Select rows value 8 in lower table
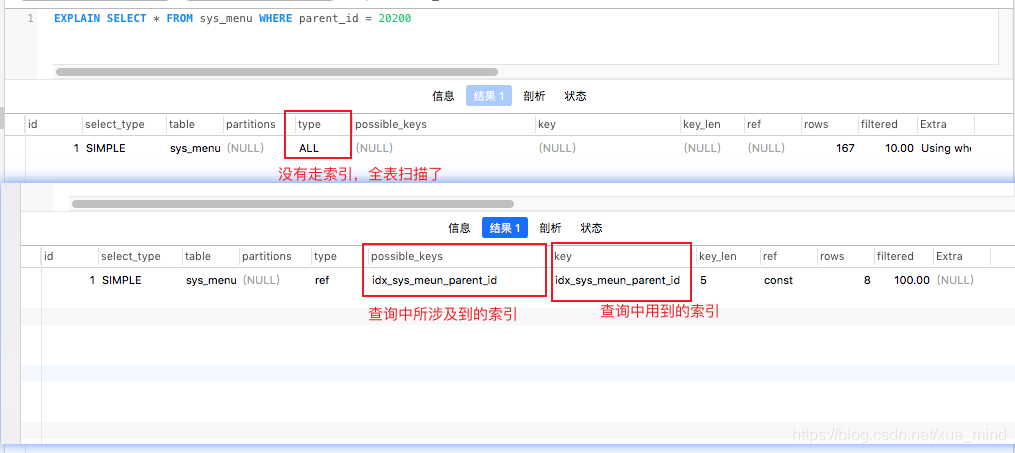This screenshot has width=1015, height=453. pos(867,280)
